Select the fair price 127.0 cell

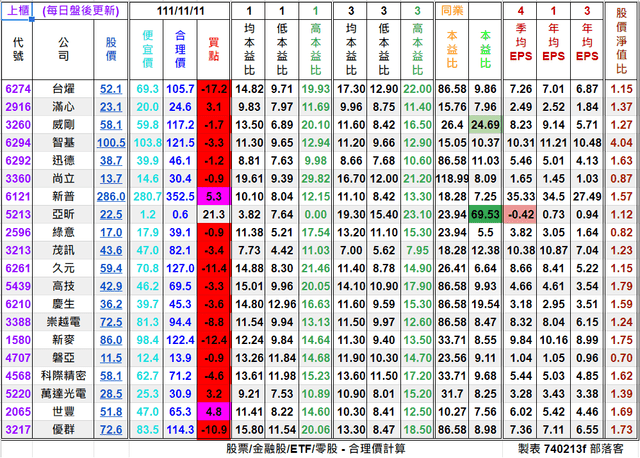(x=180, y=269)
